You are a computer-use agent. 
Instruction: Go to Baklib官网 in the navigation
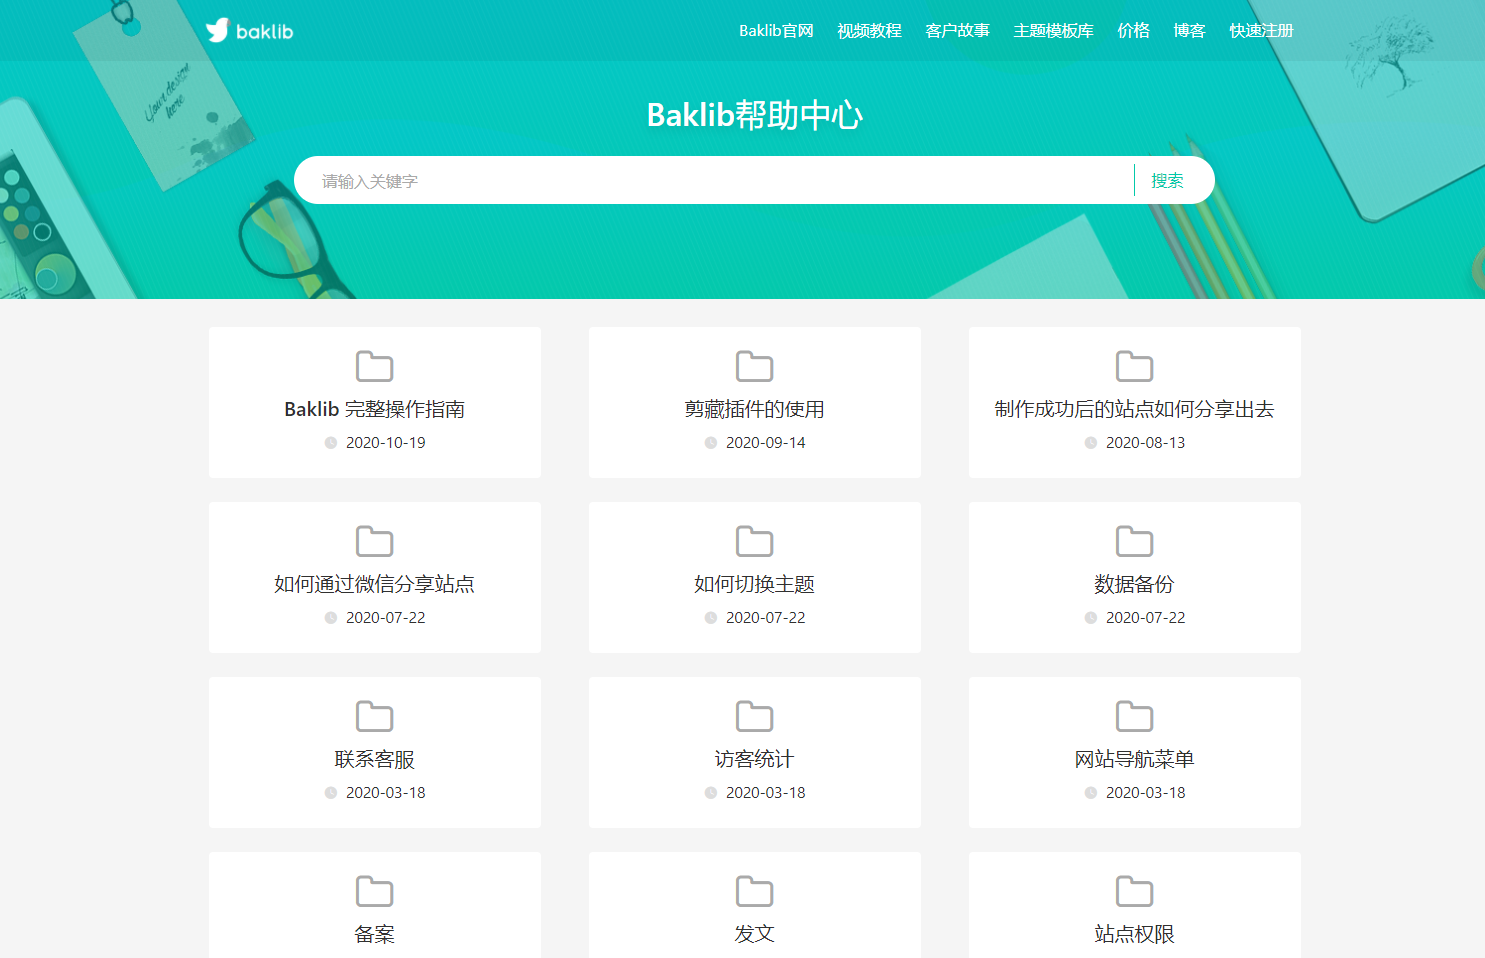[x=776, y=31]
